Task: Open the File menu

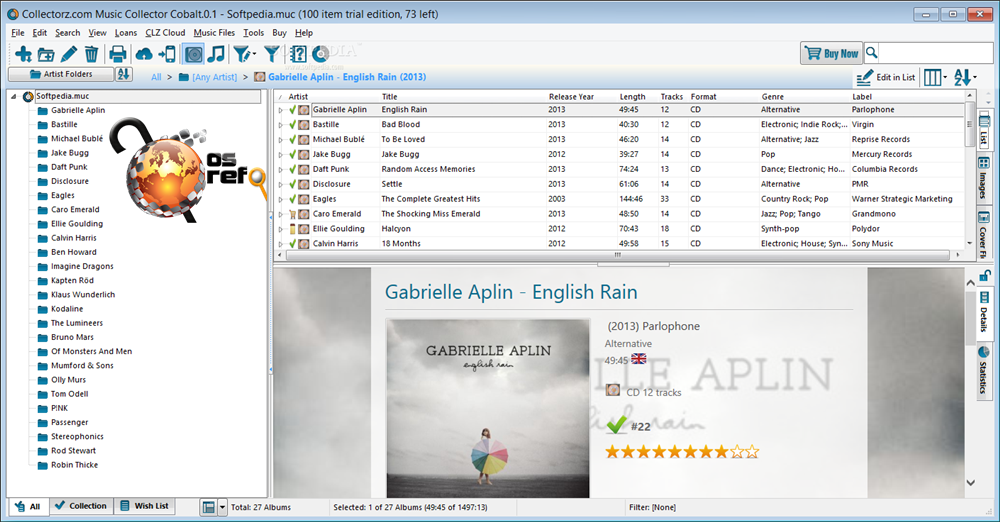Action: 18,33
